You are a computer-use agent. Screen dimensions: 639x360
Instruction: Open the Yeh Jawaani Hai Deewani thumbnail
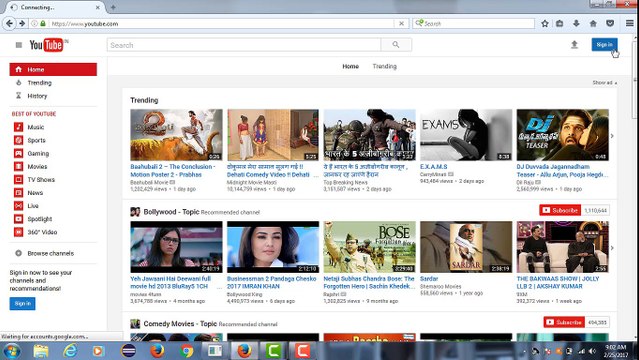[176, 247]
